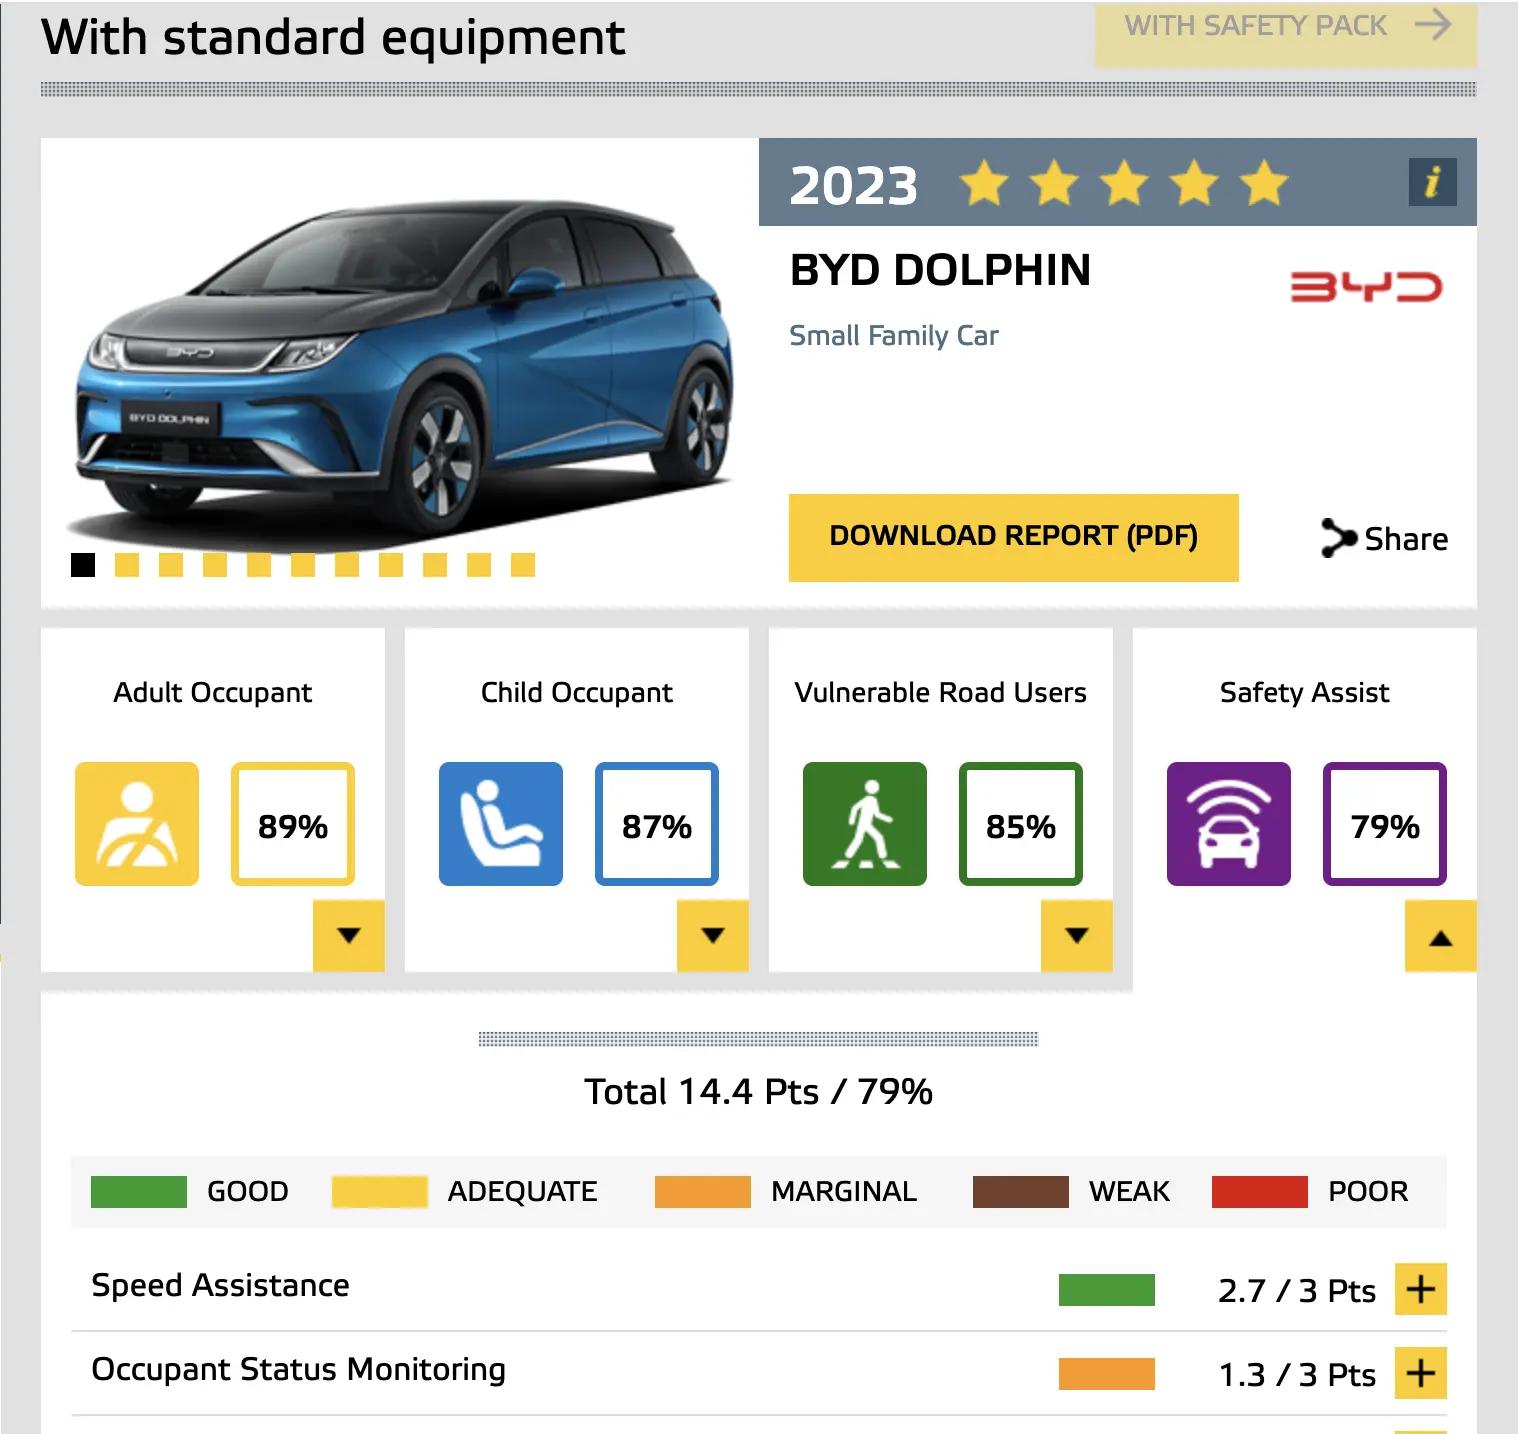Expand the Vulnerable Road Users arrow

click(x=1077, y=936)
